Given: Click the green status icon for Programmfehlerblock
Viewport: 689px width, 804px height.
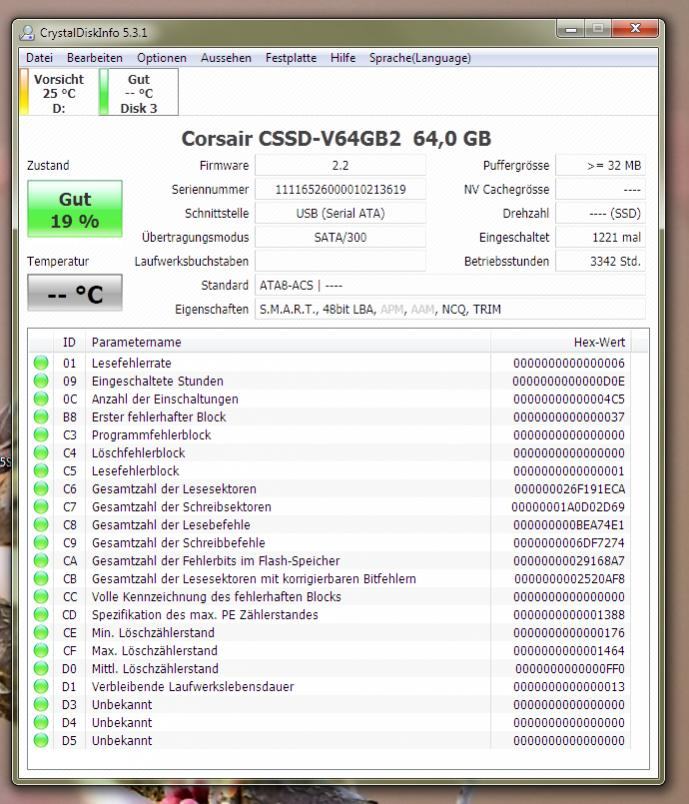Looking at the screenshot, I should tap(41, 435).
